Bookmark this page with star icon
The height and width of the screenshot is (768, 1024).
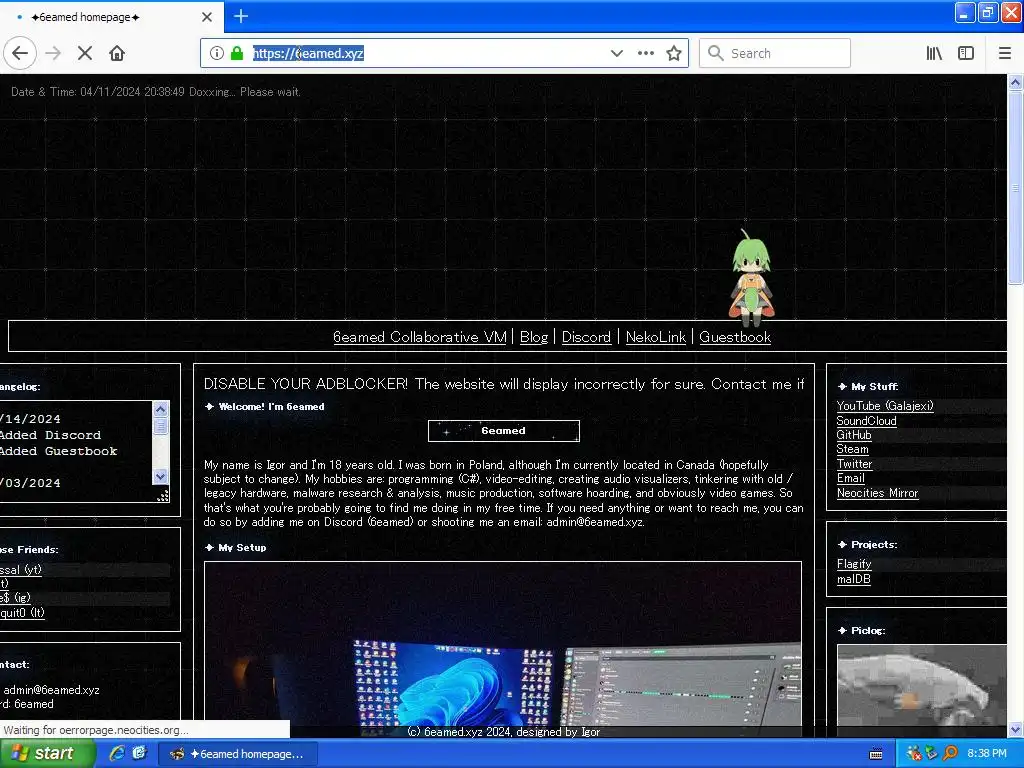[x=674, y=53]
